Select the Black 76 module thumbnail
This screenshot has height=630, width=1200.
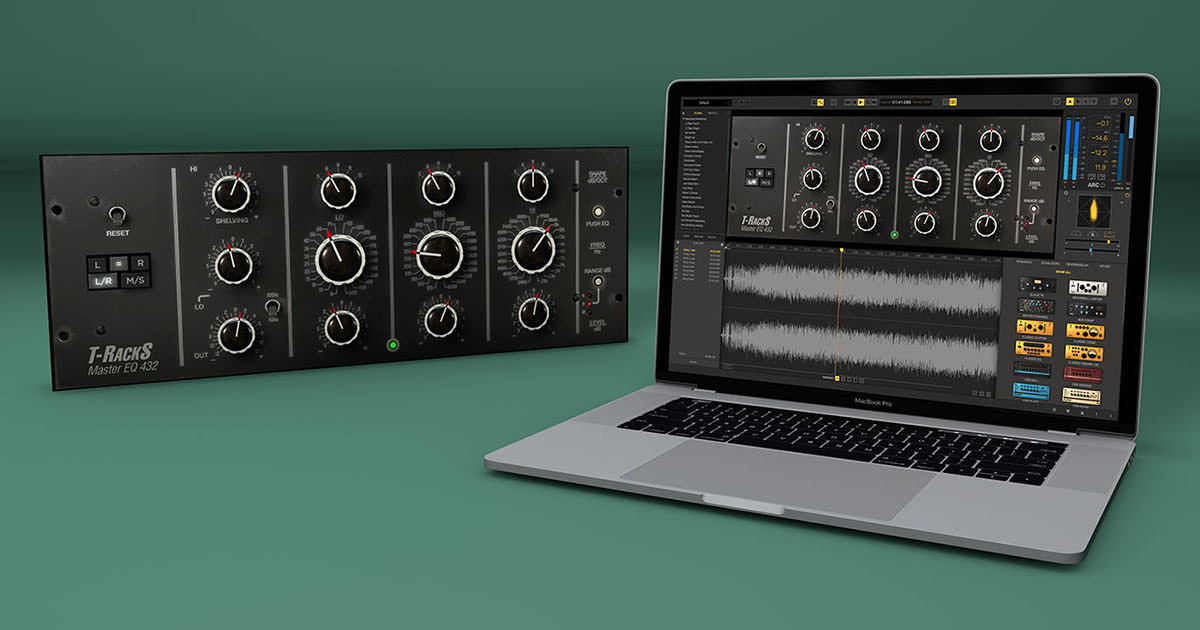(1037, 284)
